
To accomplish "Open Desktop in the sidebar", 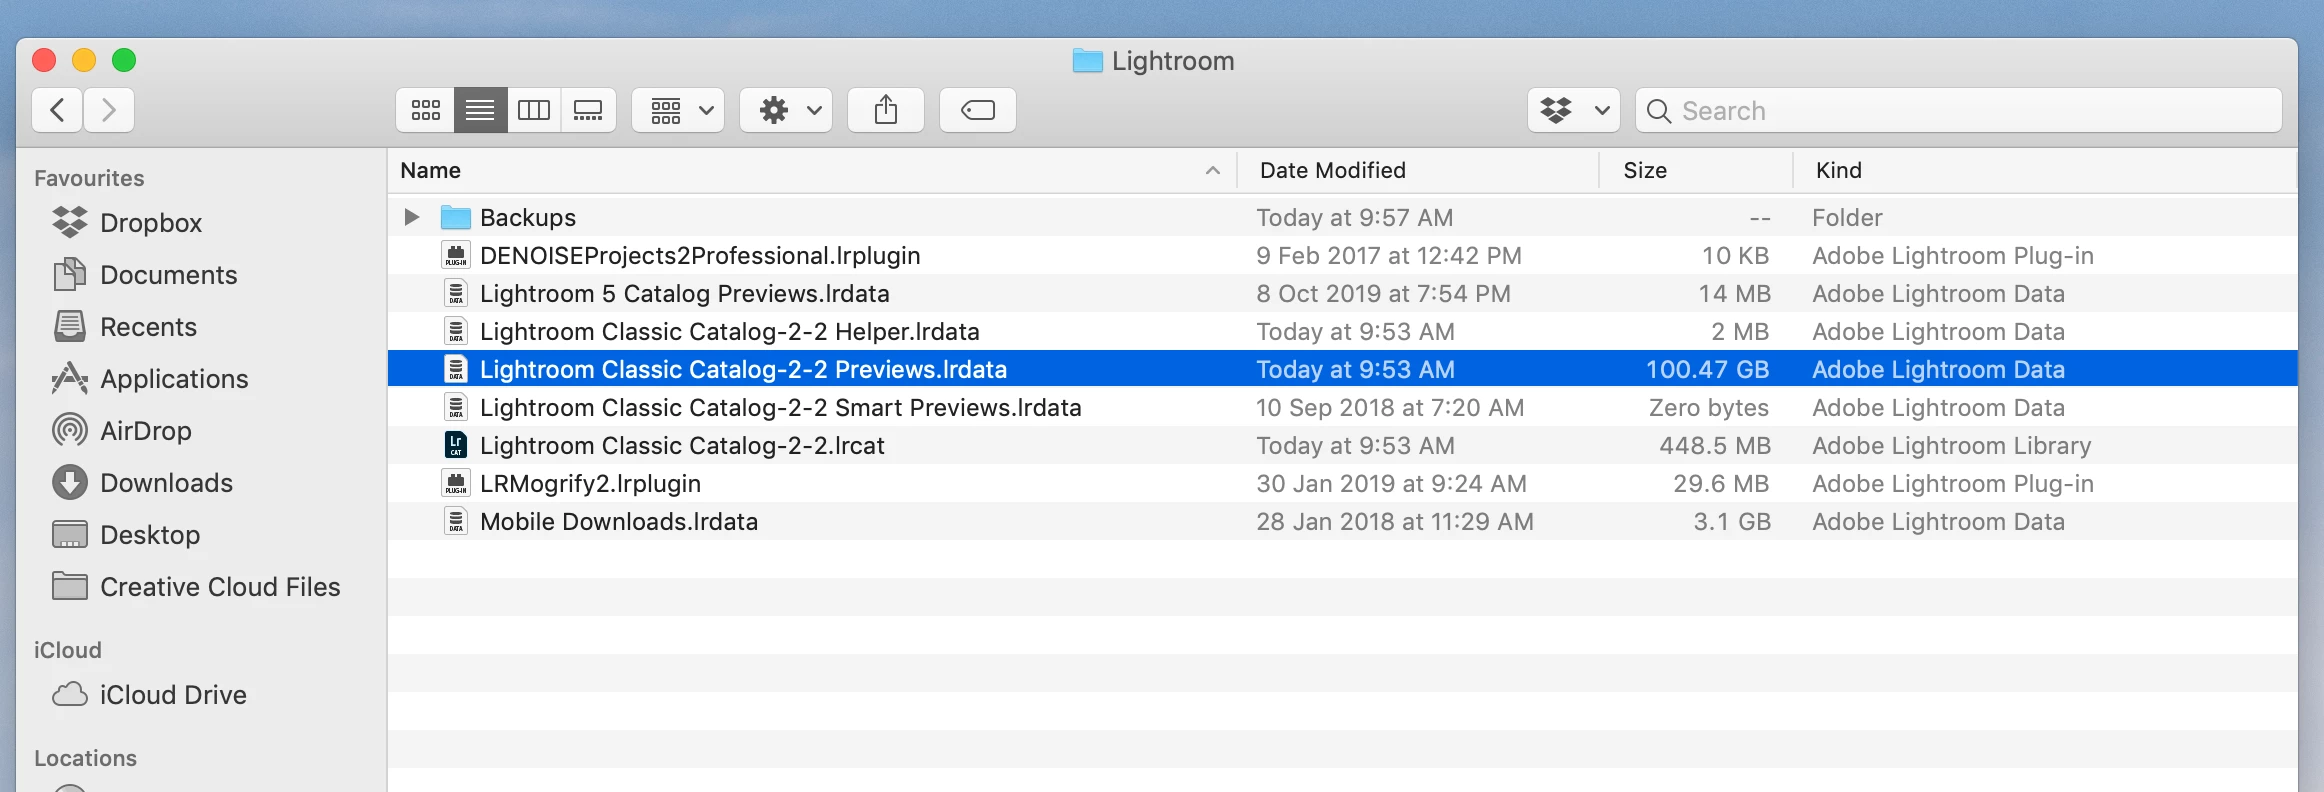I will [x=126, y=535].
